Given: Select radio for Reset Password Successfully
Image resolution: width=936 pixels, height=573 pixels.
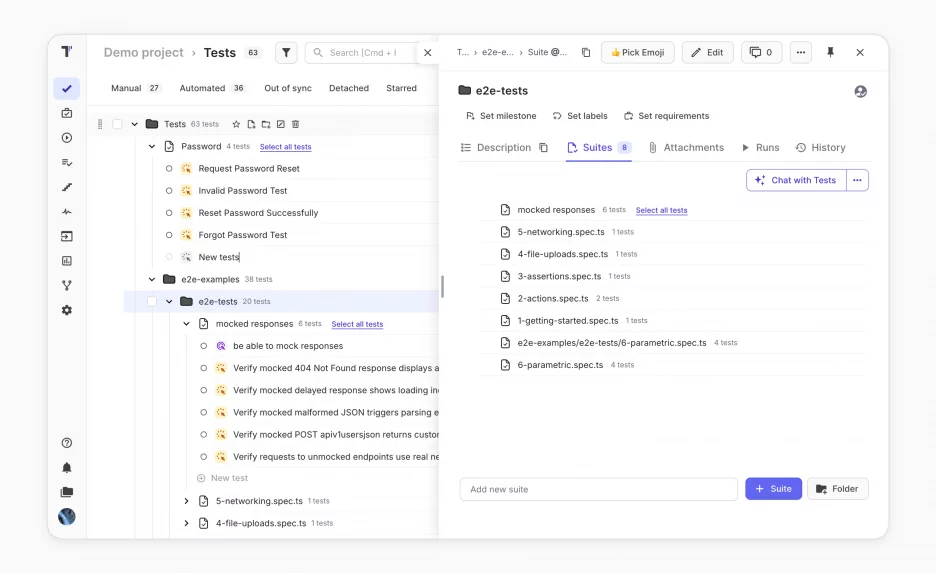Looking at the screenshot, I should pyautogui.click(x=169, y=213).
